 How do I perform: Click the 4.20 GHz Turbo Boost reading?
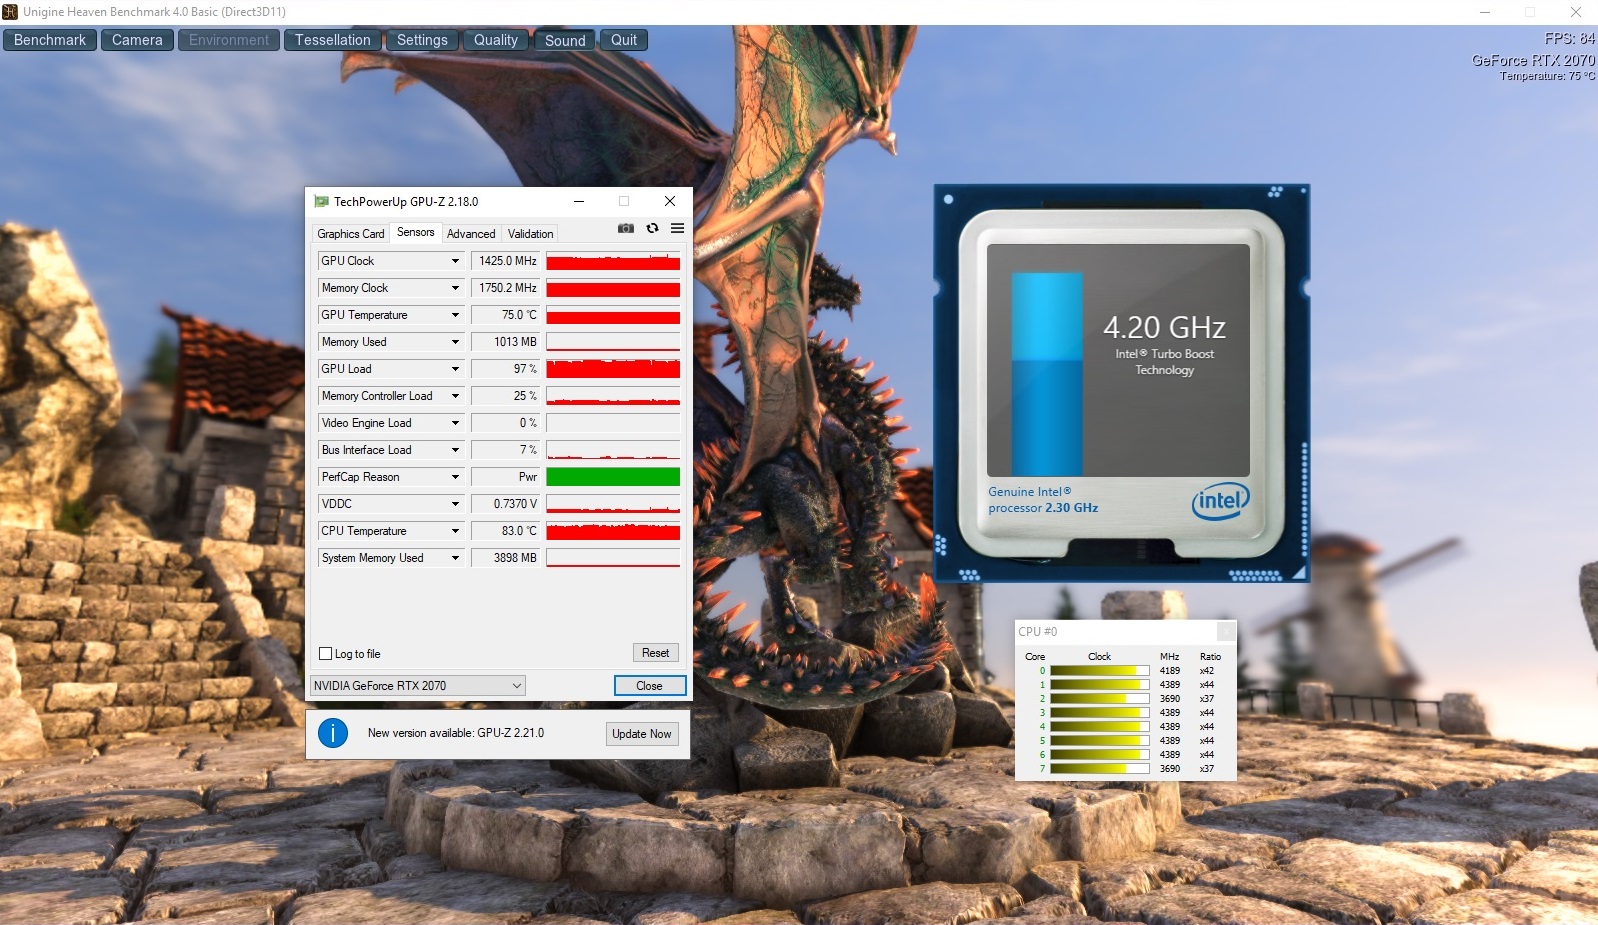pyautogui.click(x=1164, y=328)
